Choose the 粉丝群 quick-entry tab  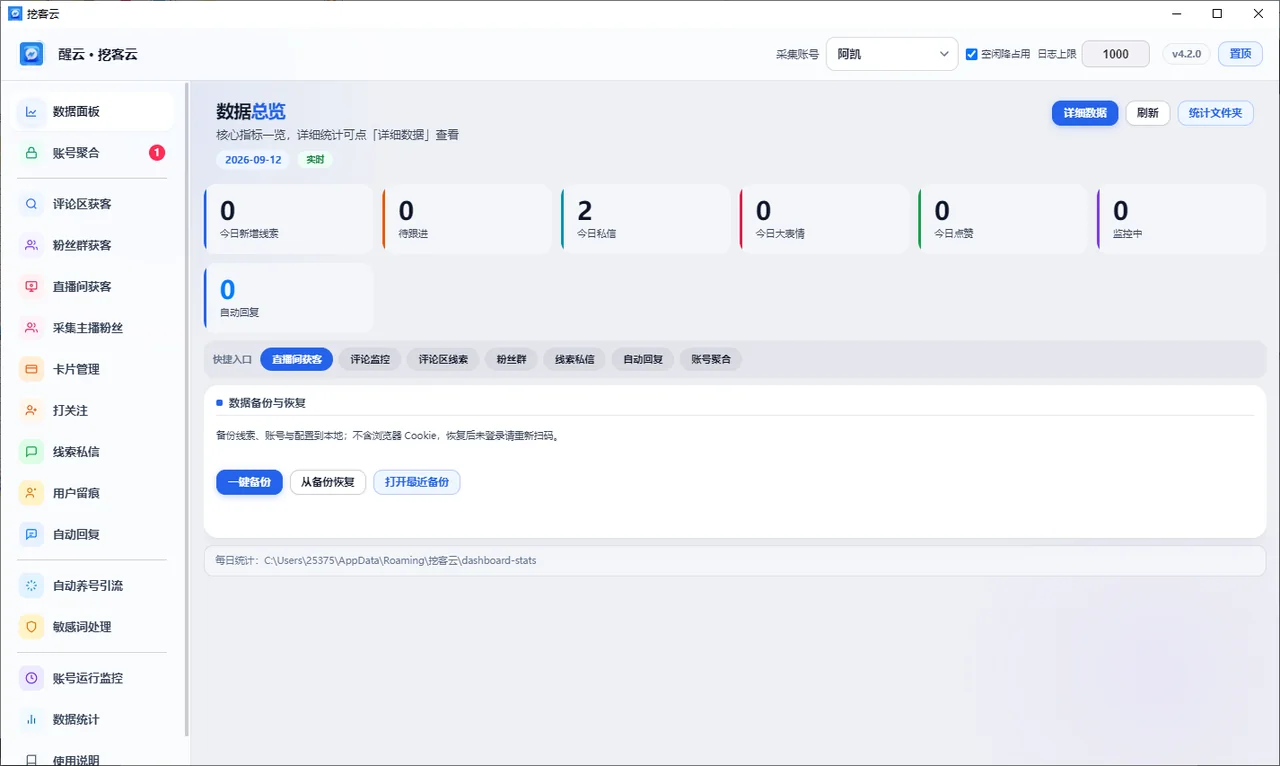(x=512, y=359)
